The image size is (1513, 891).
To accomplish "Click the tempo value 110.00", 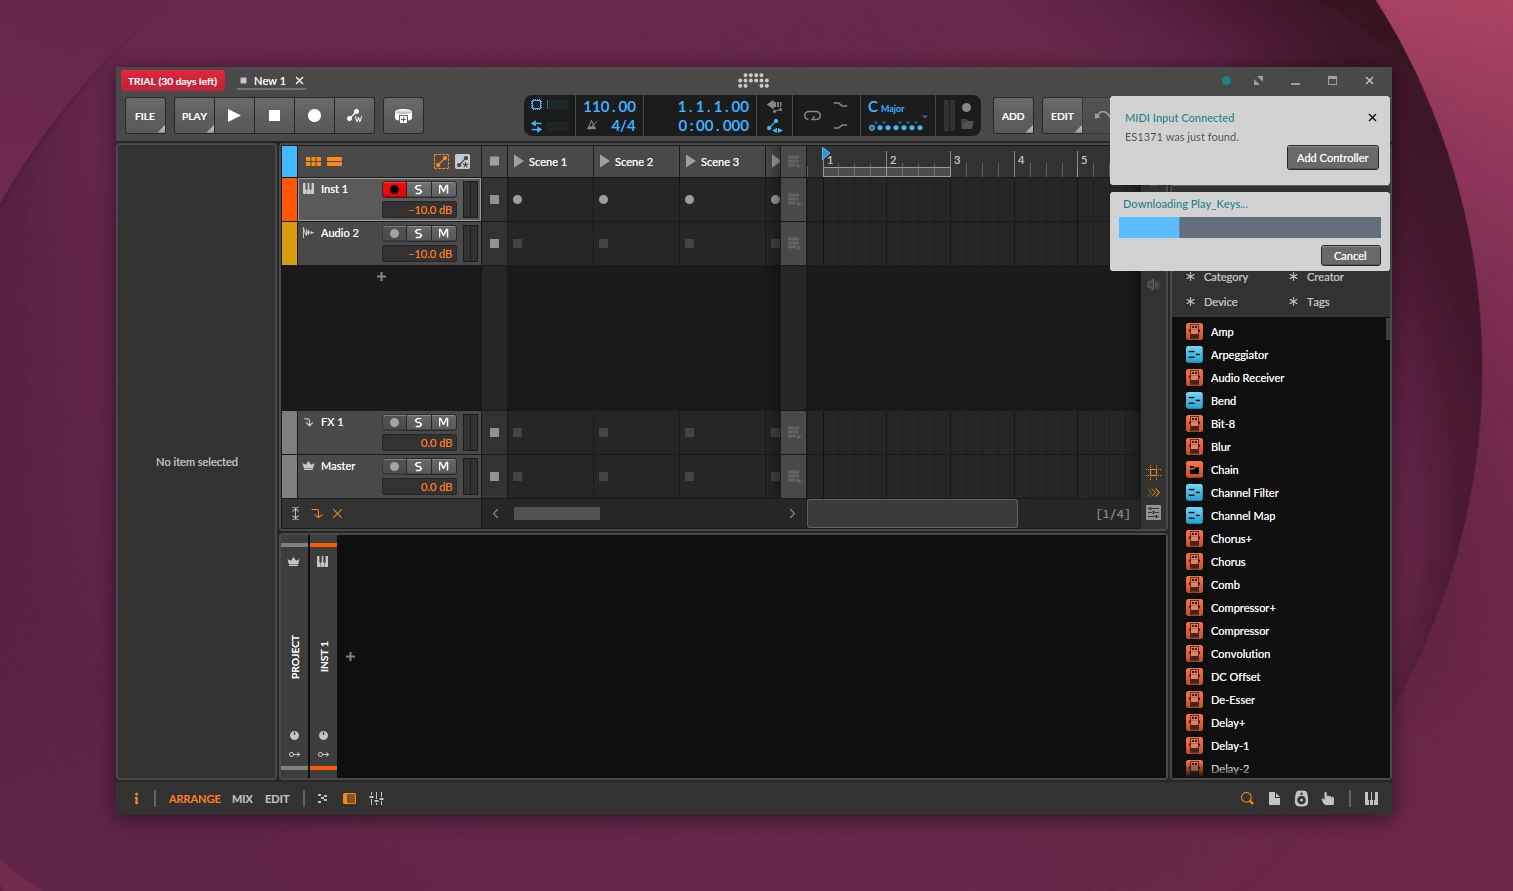I will click(609, 107).
